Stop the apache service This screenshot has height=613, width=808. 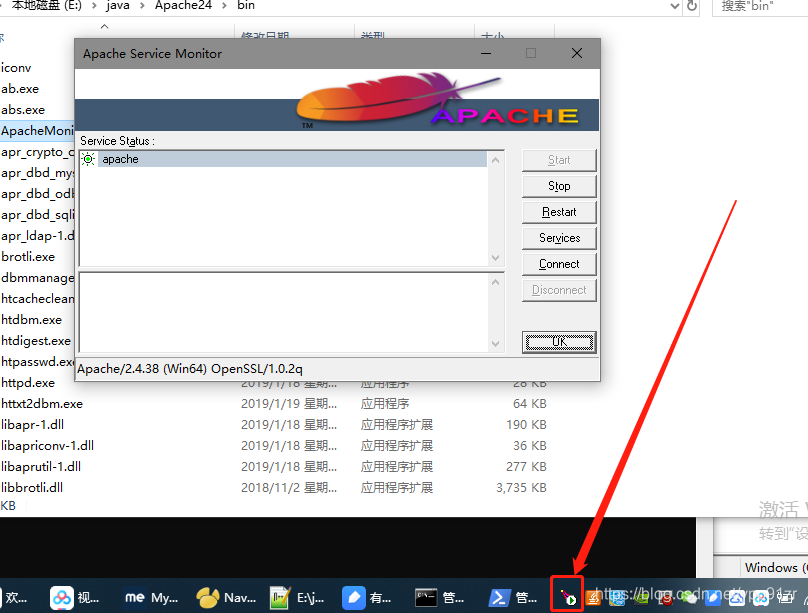[x=559, y=186]
